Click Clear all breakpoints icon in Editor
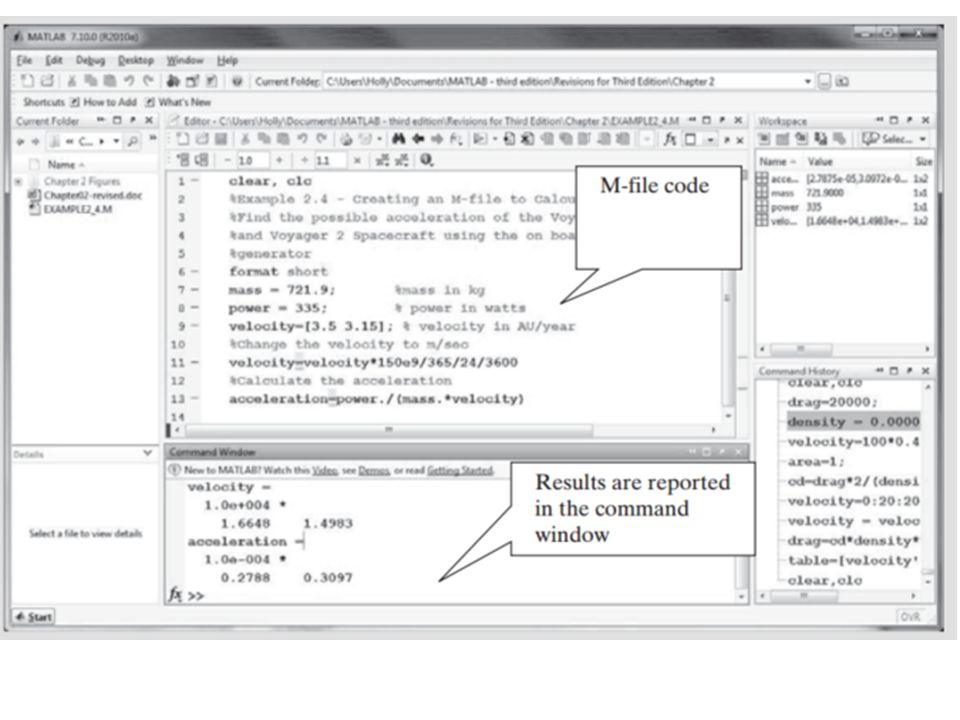Viewport: 960px width, 720px height. [x=527, y=140]
